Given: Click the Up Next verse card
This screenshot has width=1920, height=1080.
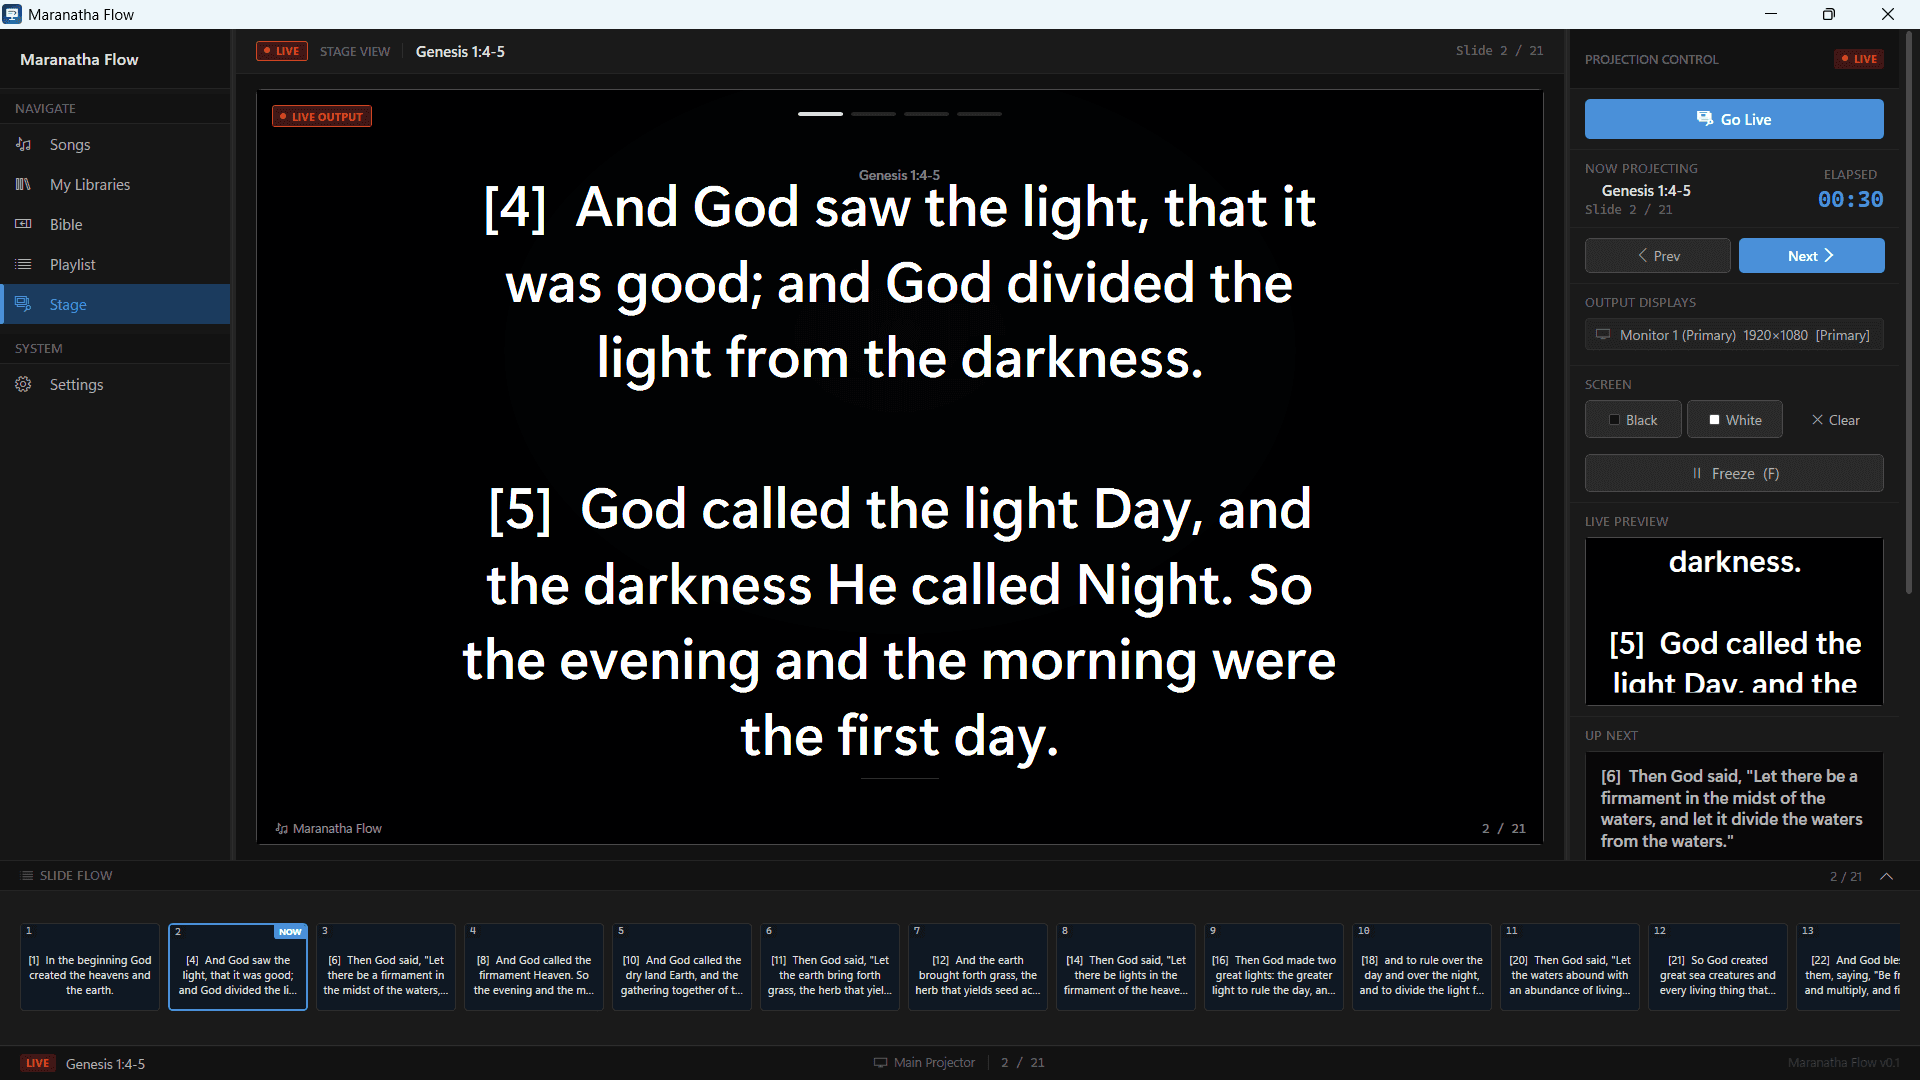Looking at the screenshot, I should pyautogui.click(x=1734, y=806).
